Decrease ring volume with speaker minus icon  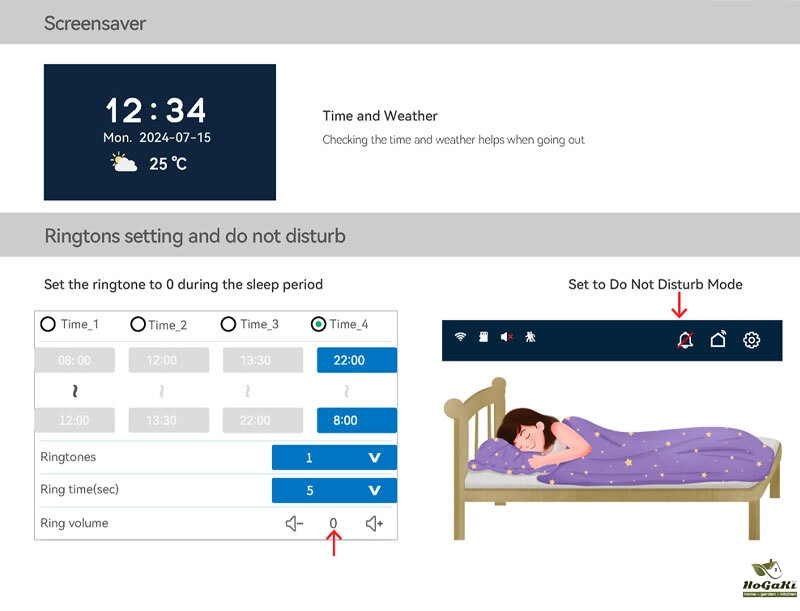tap(293, 523)
